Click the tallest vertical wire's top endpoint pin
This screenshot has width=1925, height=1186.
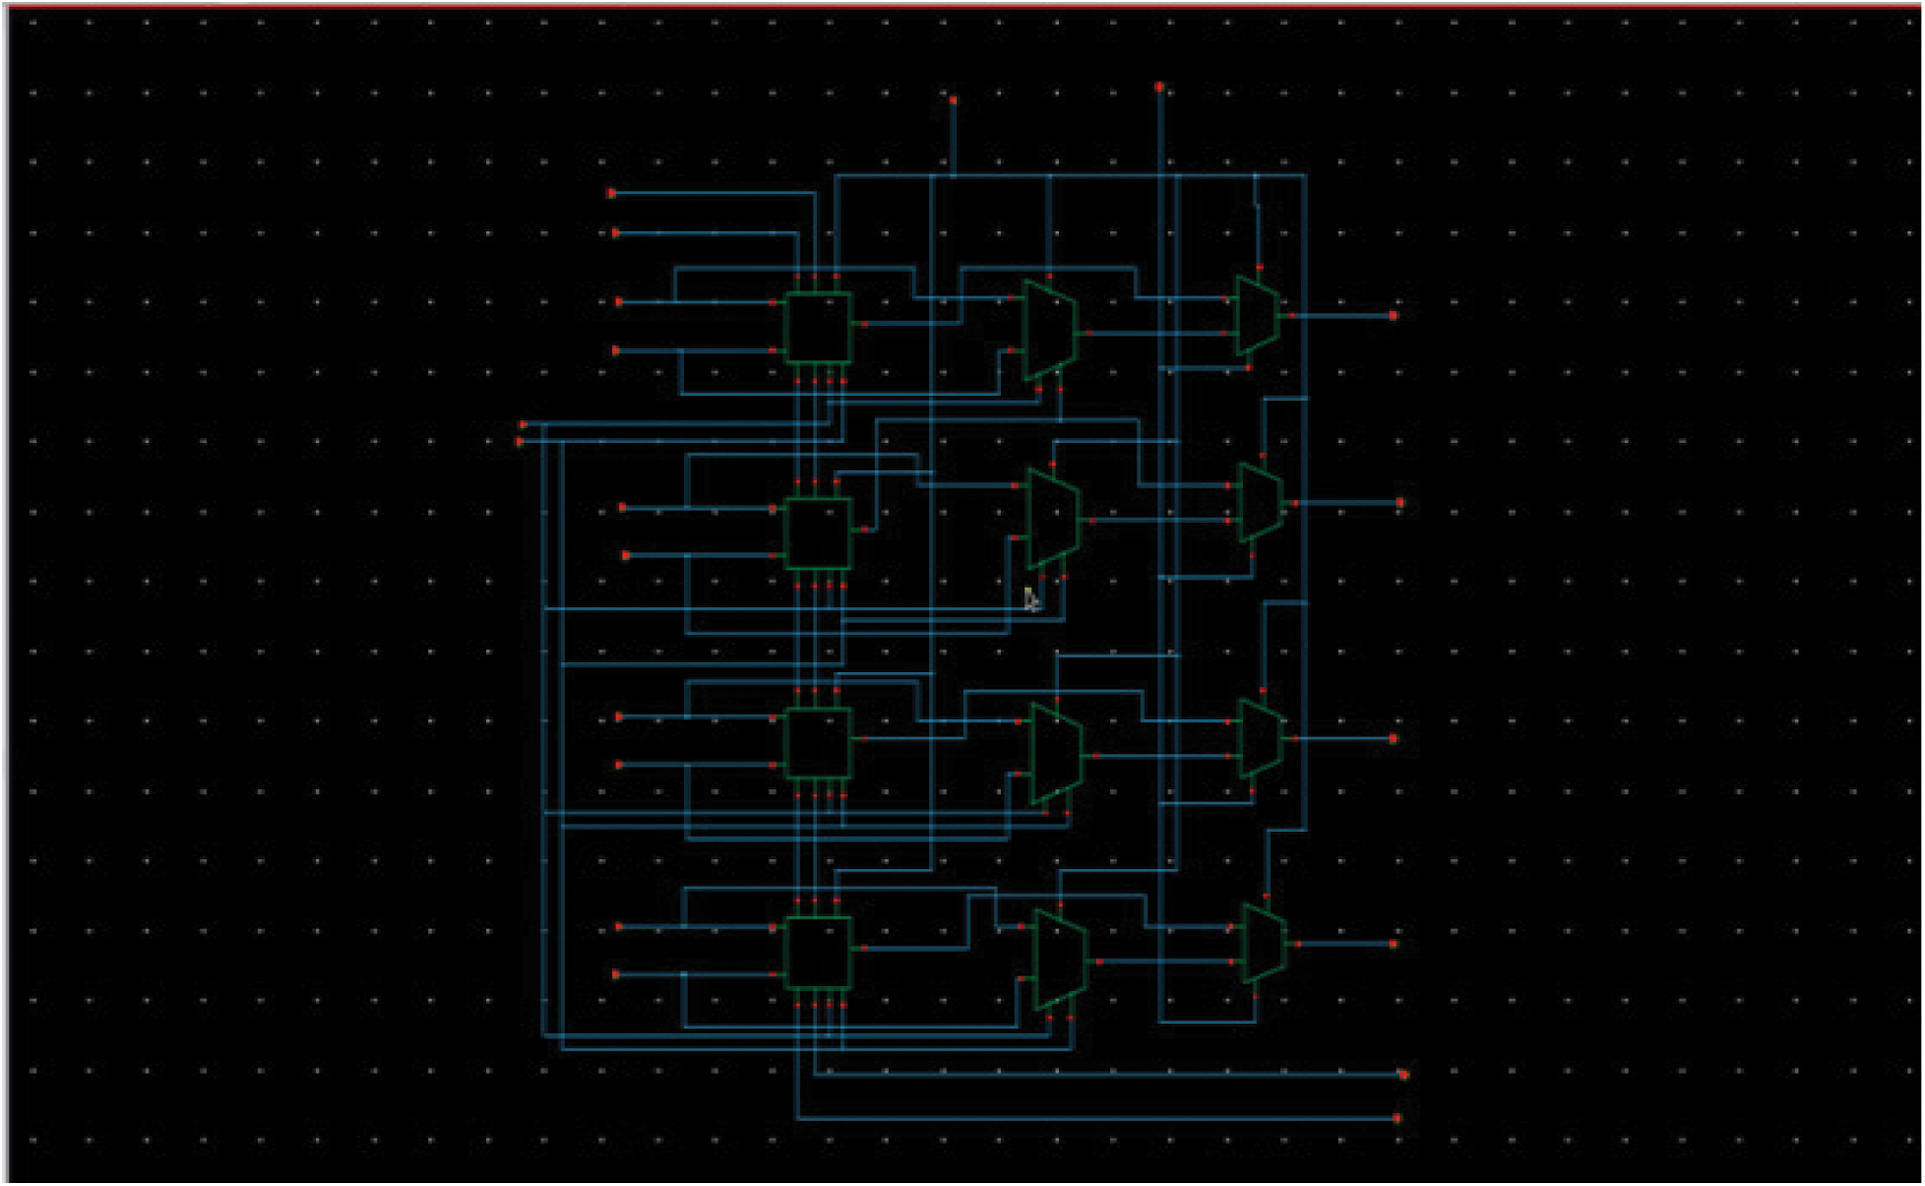tap(1159, 88)
